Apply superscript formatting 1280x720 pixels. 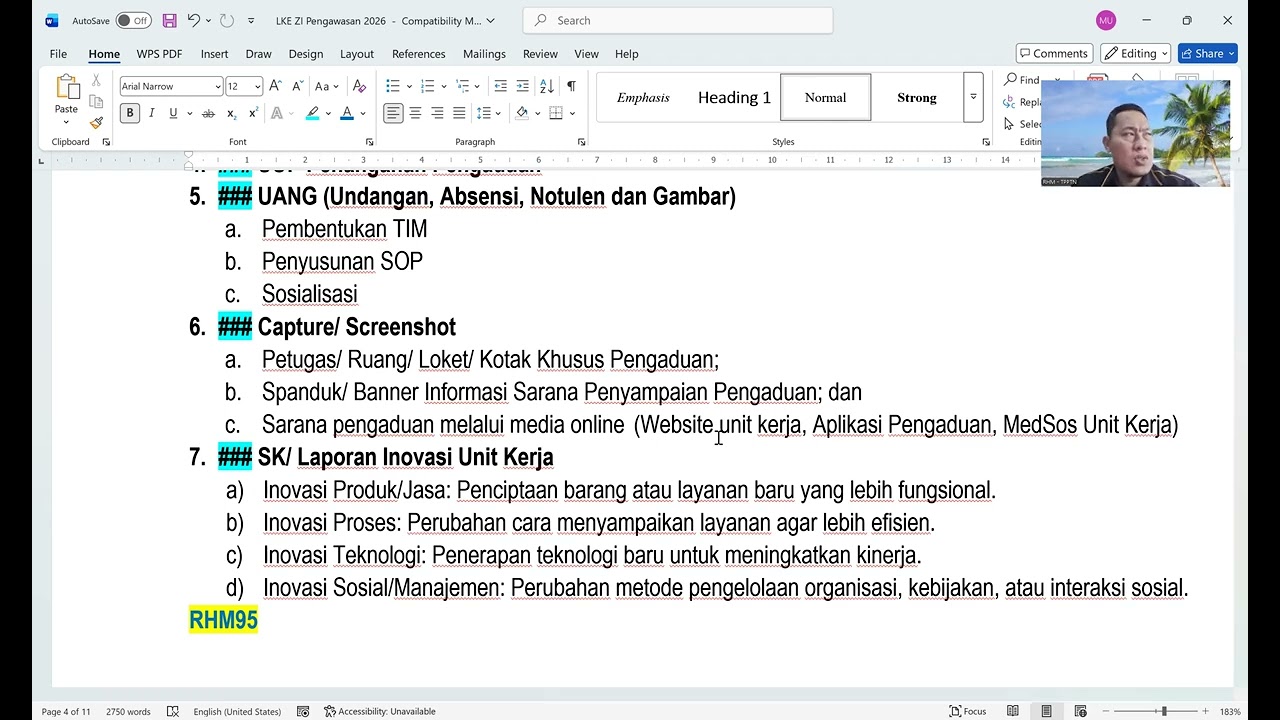tap(253, 113)
